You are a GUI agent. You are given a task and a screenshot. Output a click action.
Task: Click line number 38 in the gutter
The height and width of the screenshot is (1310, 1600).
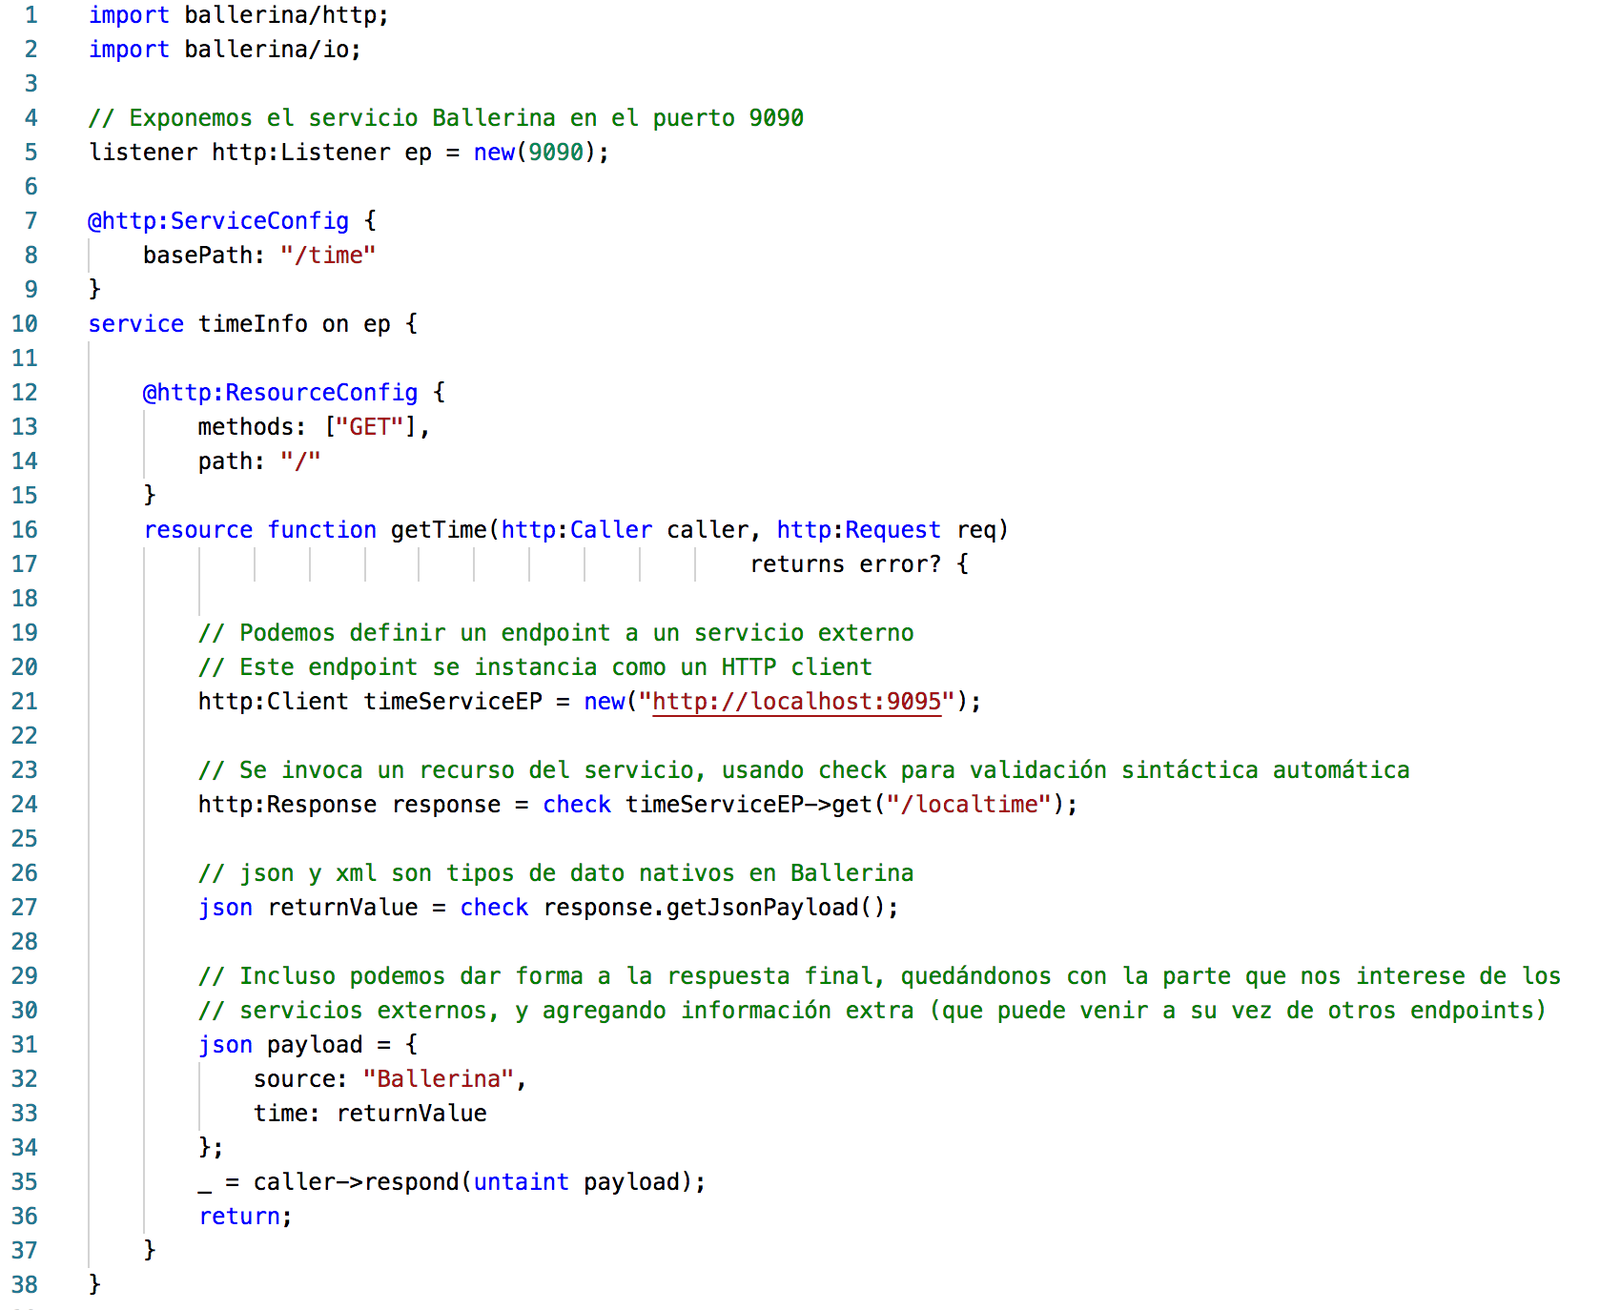coord(25,1284)
